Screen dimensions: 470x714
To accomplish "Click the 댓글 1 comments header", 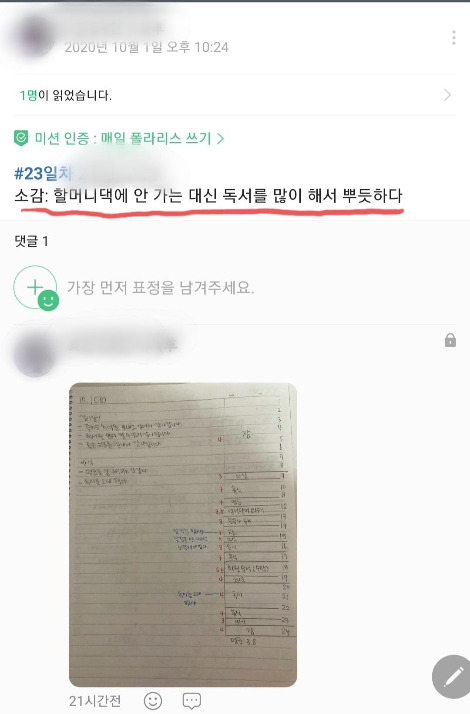I will (x=31, y=241).
